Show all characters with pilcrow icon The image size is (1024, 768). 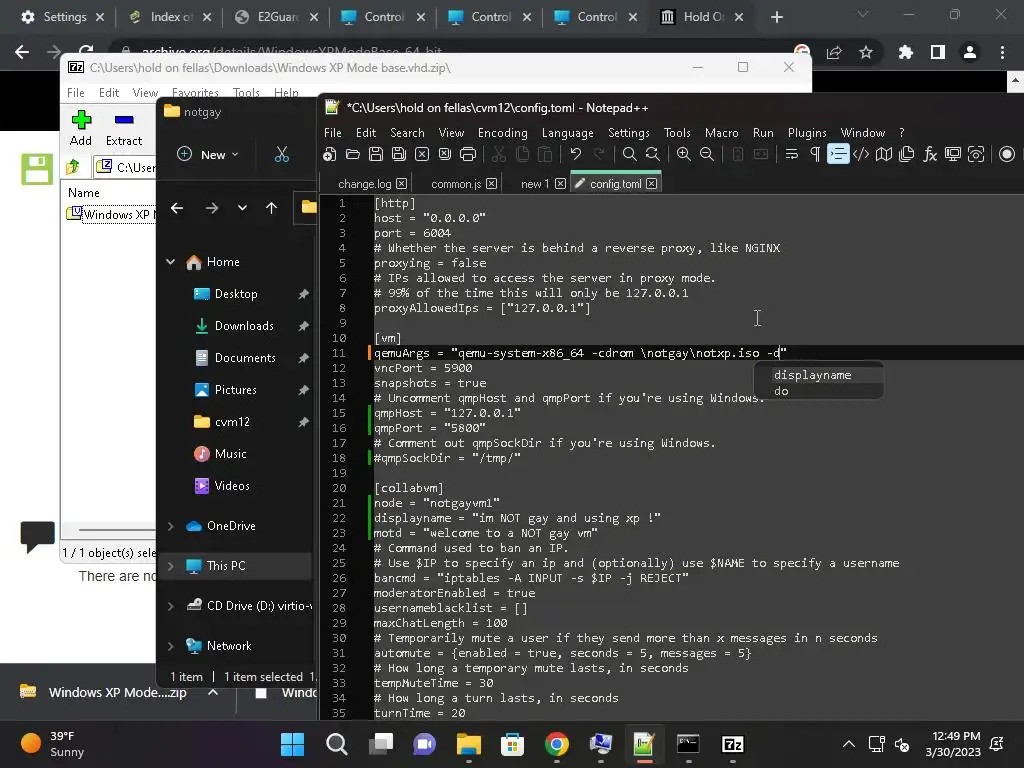coord(814,154)
